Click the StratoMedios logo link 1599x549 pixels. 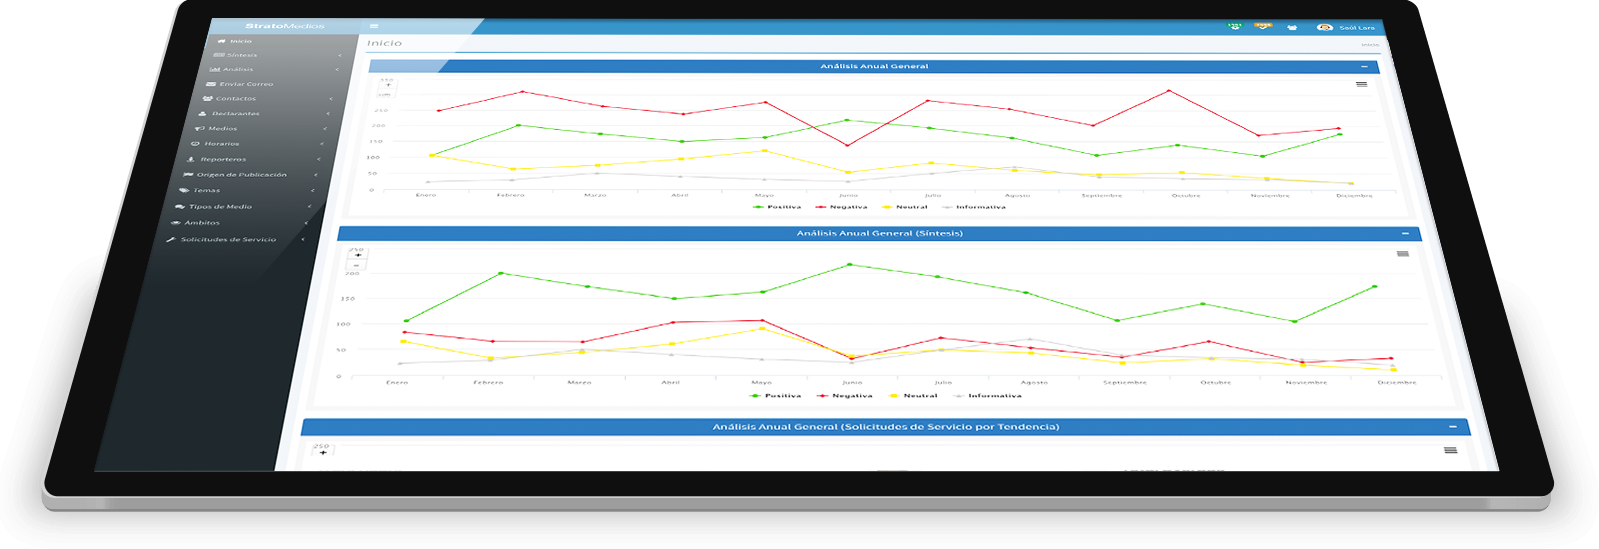coord(285,26)
